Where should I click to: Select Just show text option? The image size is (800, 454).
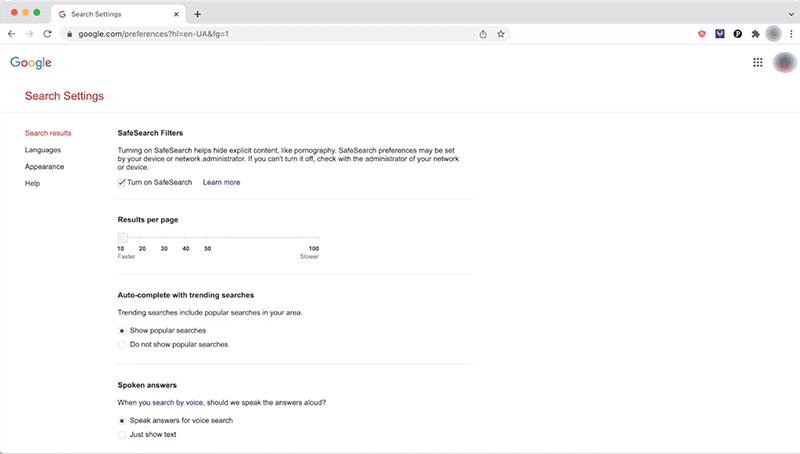[x=121, y=435]
